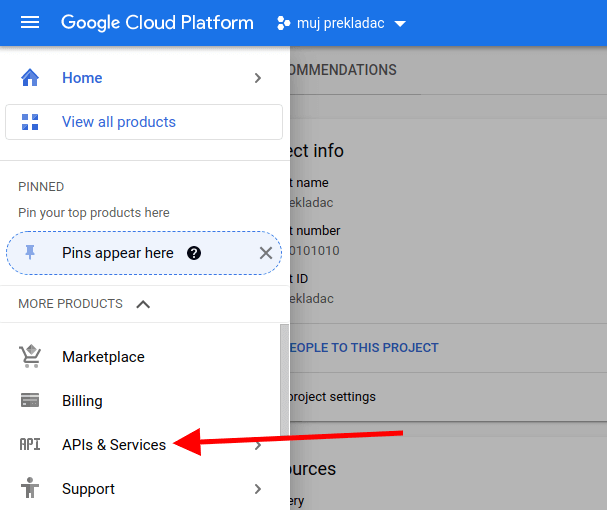607x510 pixels.
Task: Expand the Home submenu chevron
Action: pyautogui.click(x=257, y=78)
